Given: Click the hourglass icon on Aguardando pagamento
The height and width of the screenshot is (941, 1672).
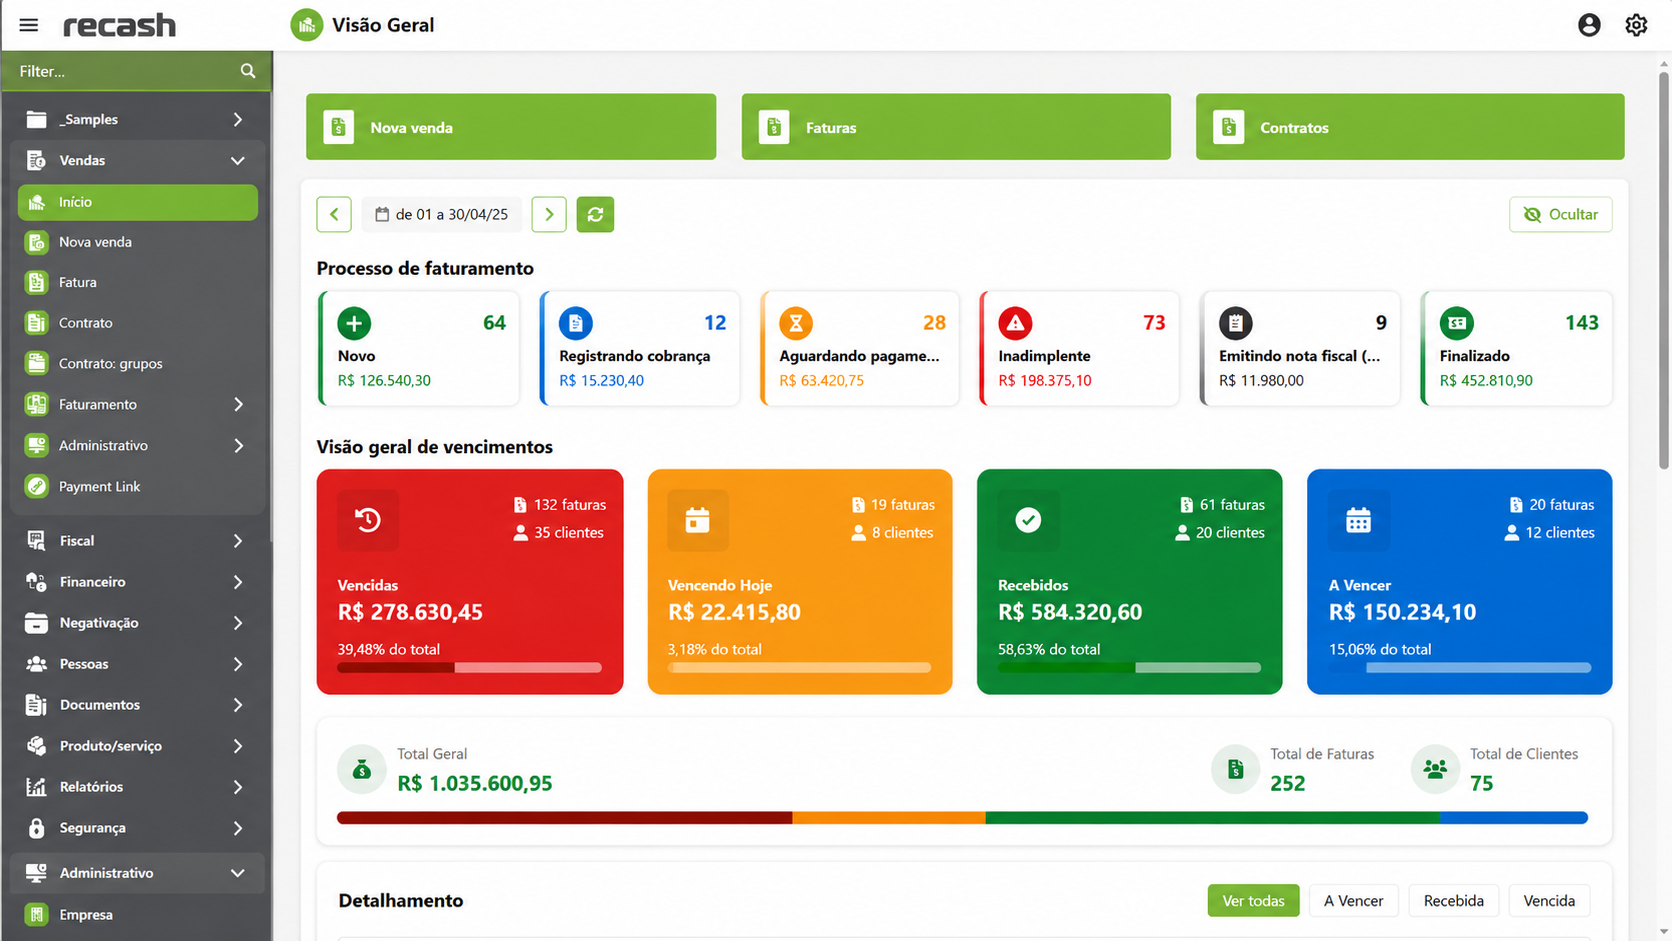Looking at the screenshot, I should [x=796, y=323].
